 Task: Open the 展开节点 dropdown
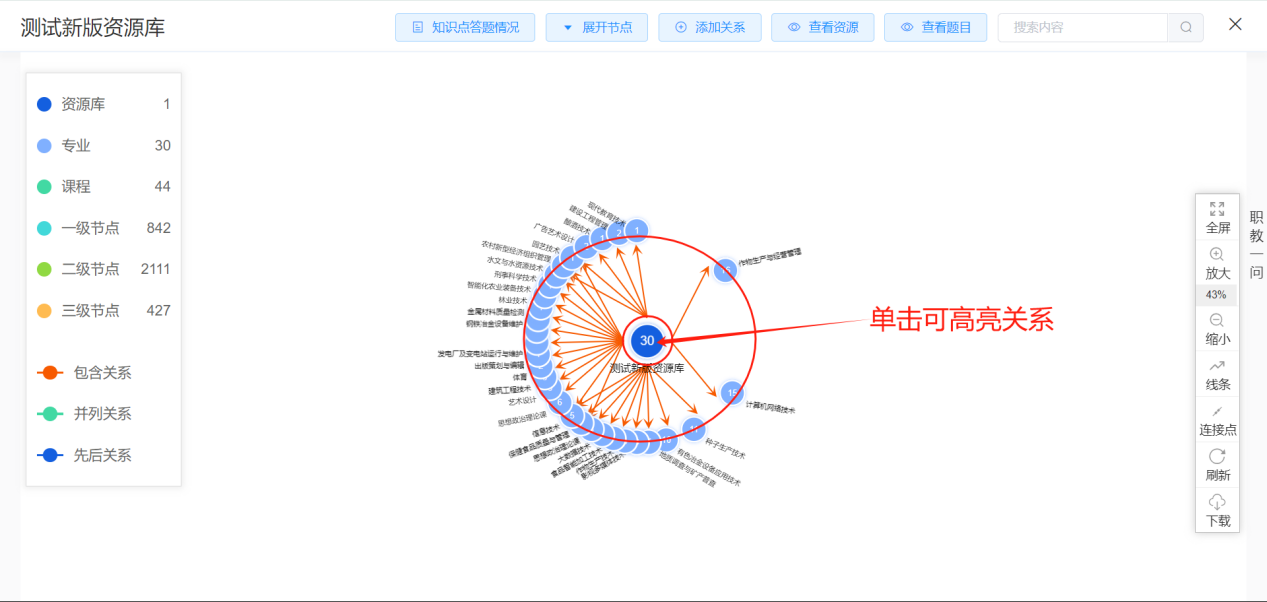597,27
